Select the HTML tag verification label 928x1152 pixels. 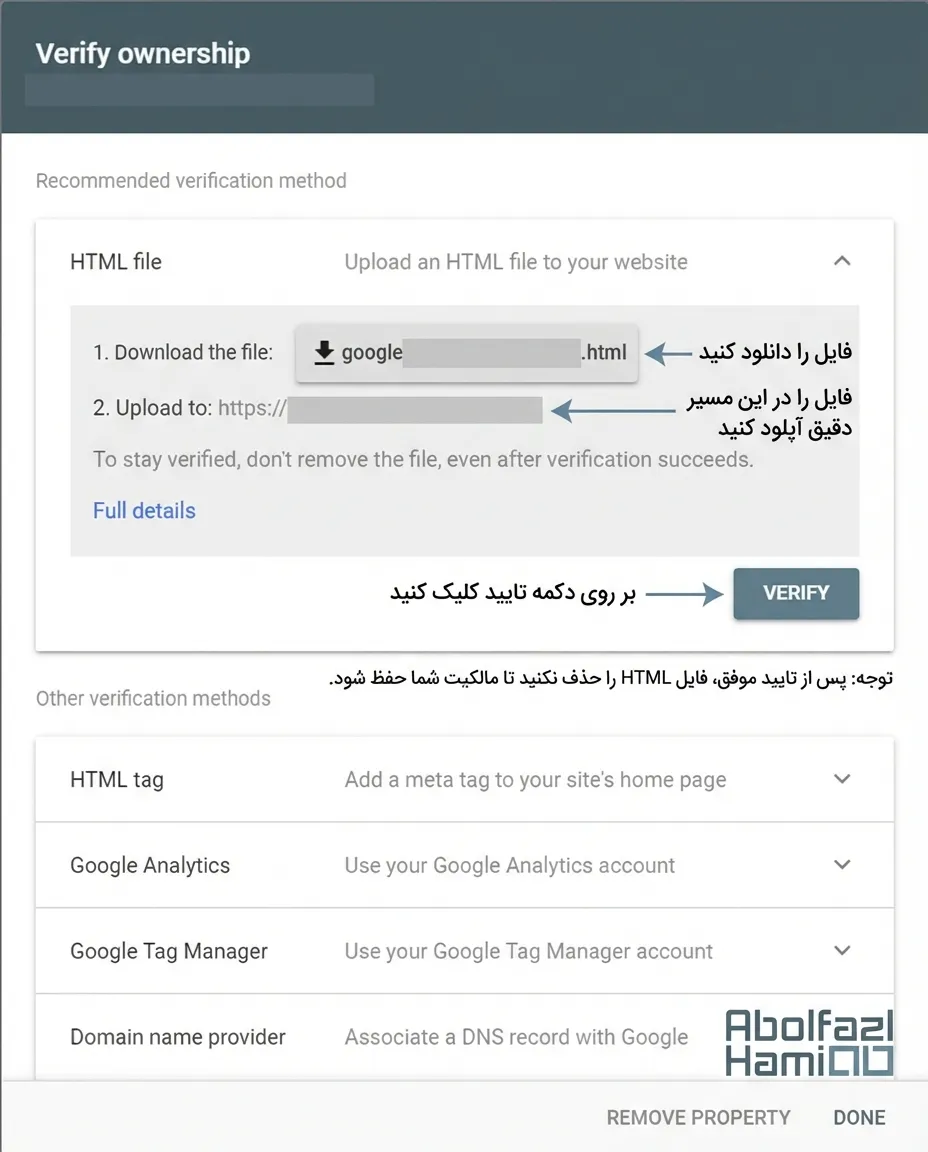tap(117, 780)
